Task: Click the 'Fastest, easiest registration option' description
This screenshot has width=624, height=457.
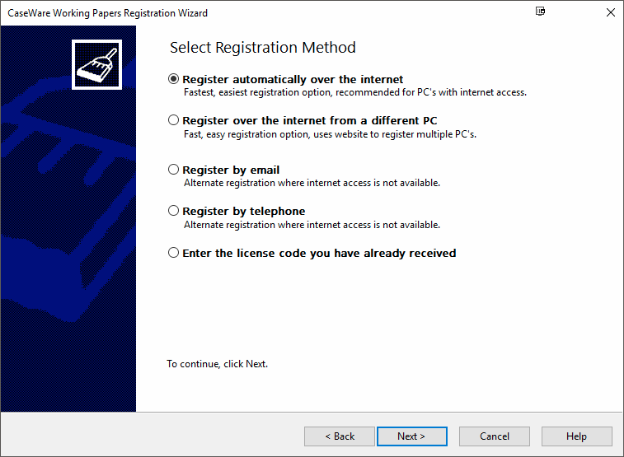Action: tap(355, 92)
